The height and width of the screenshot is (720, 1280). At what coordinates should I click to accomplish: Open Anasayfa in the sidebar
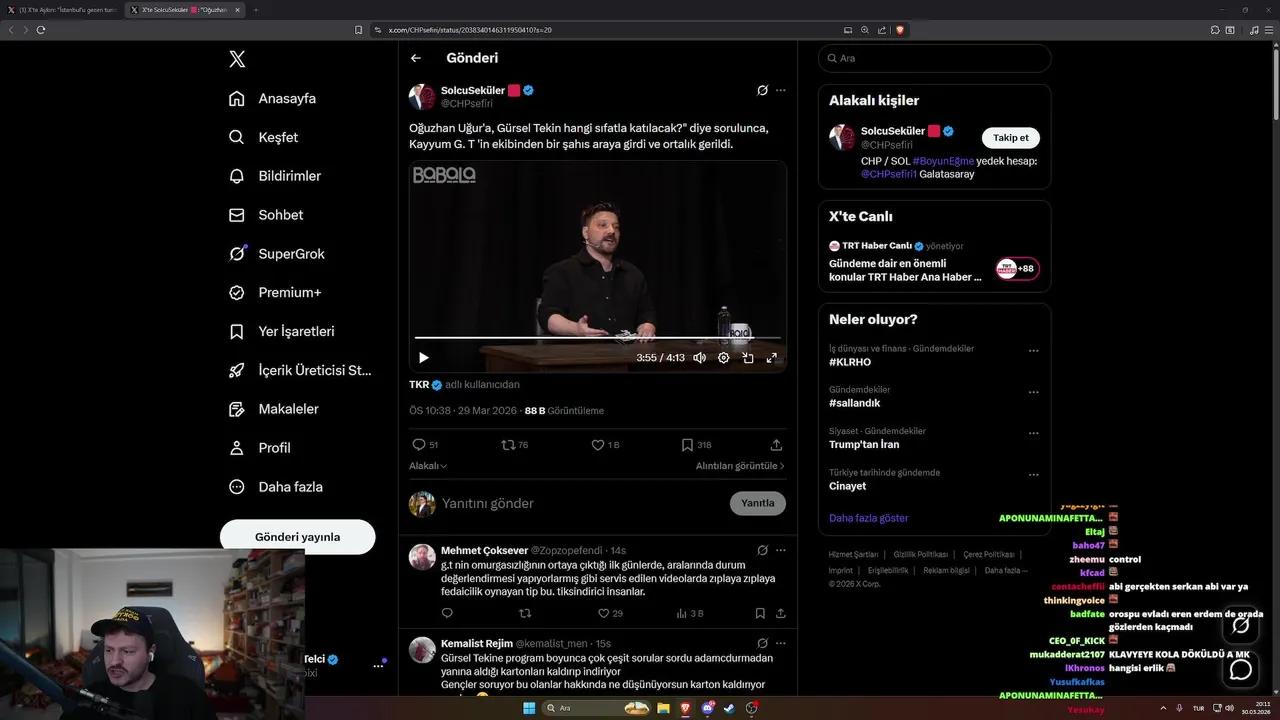pos(272,99)
